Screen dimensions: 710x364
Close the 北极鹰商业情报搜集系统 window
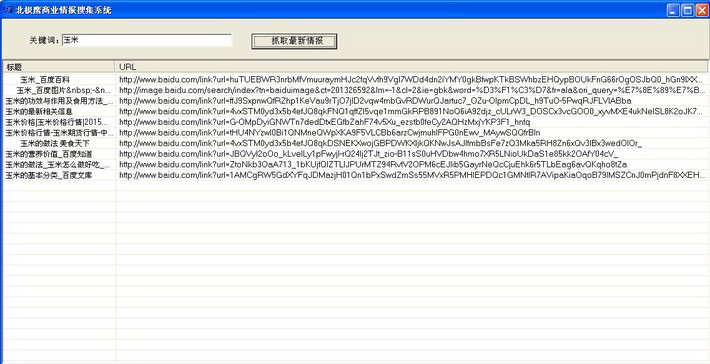click(x=701, y=10)
